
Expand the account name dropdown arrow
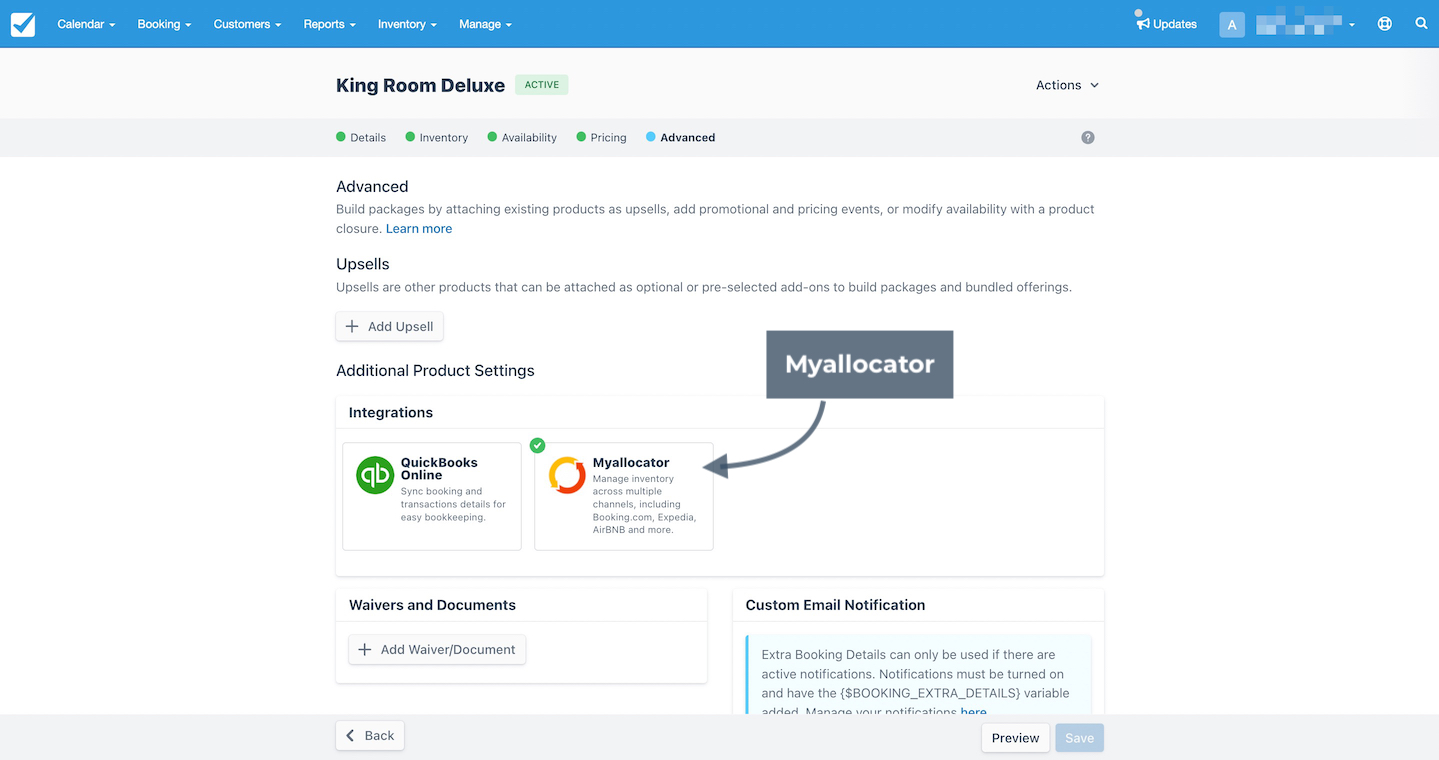pyautogui.click(x=1352, y=25)
